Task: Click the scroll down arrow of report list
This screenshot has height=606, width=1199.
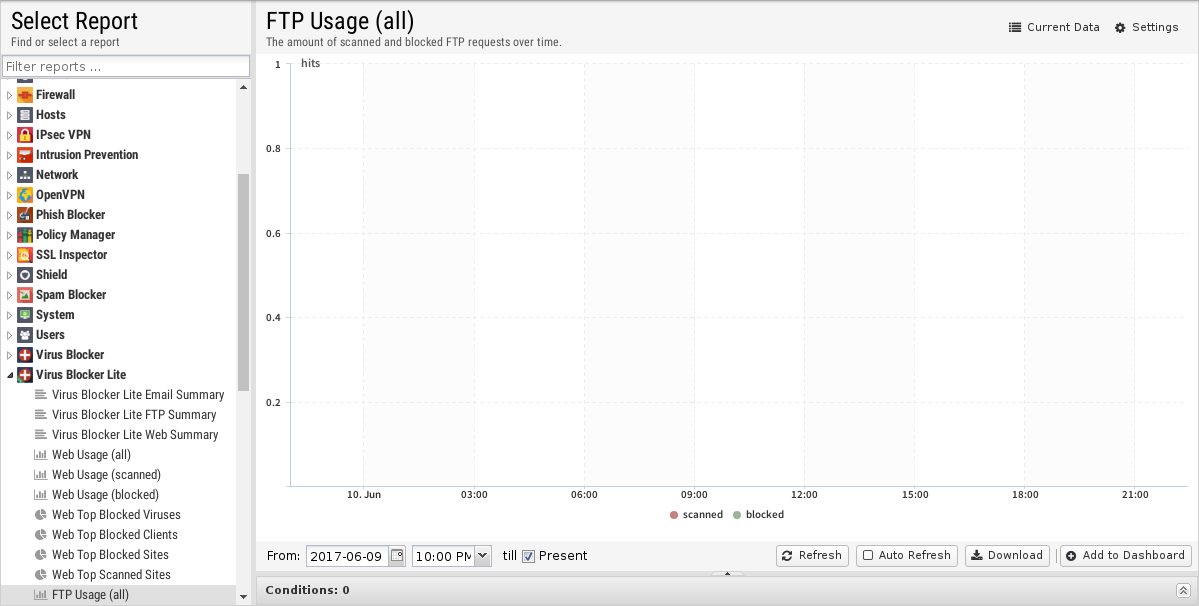Action: tap(243, 597)
